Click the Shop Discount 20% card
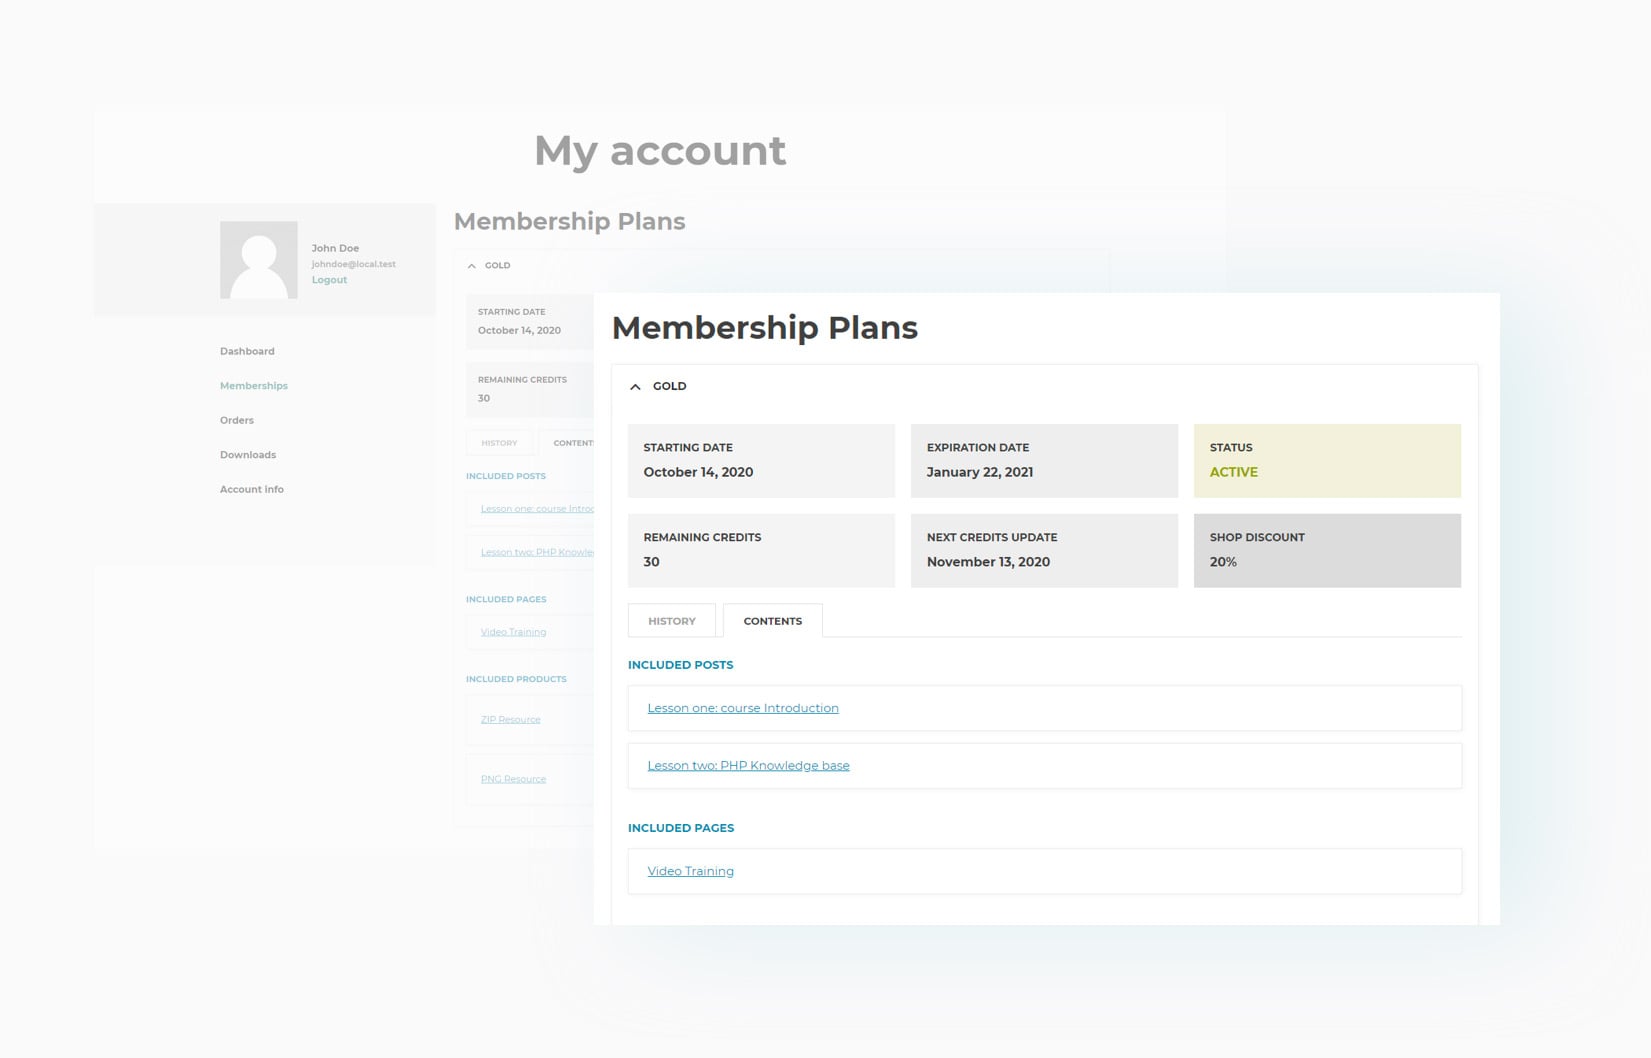Screen dimensions: 1651x1058 point(1326,550)
